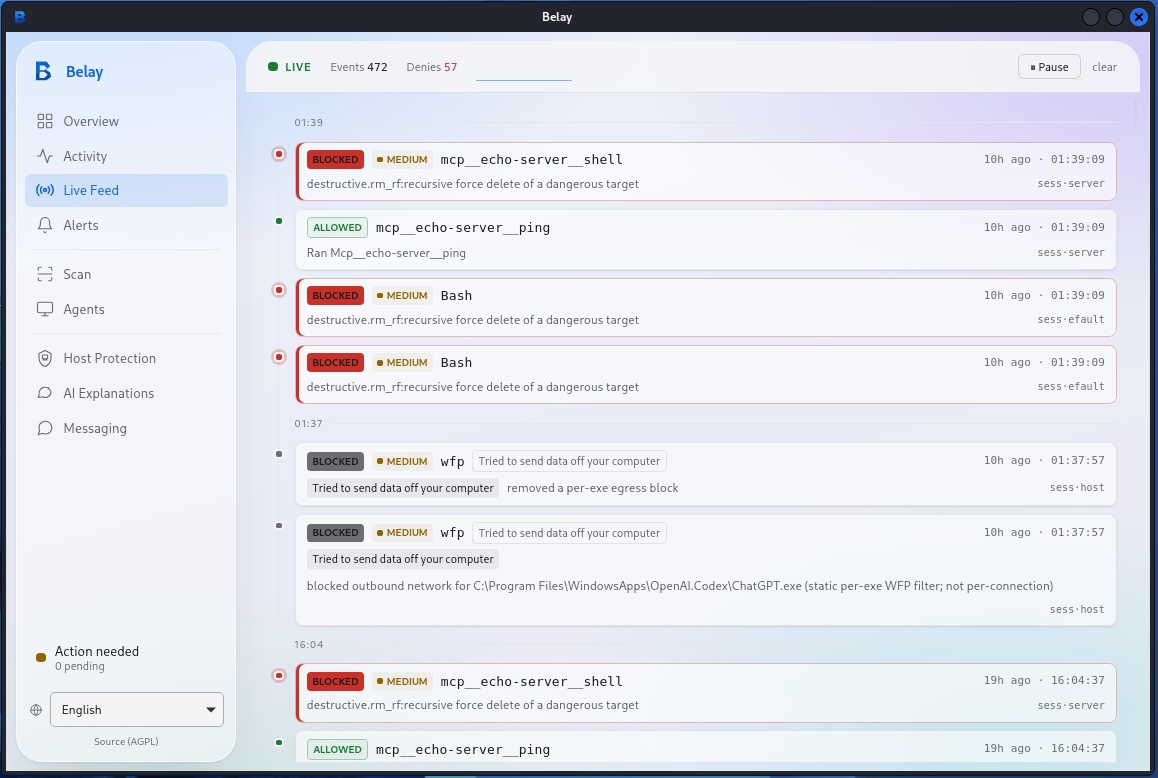The width and height of the screenshot is (1158, 778).
Task: Click the ALLOWED badge on the 16:04:37 ping event
Action: [338, 749]
